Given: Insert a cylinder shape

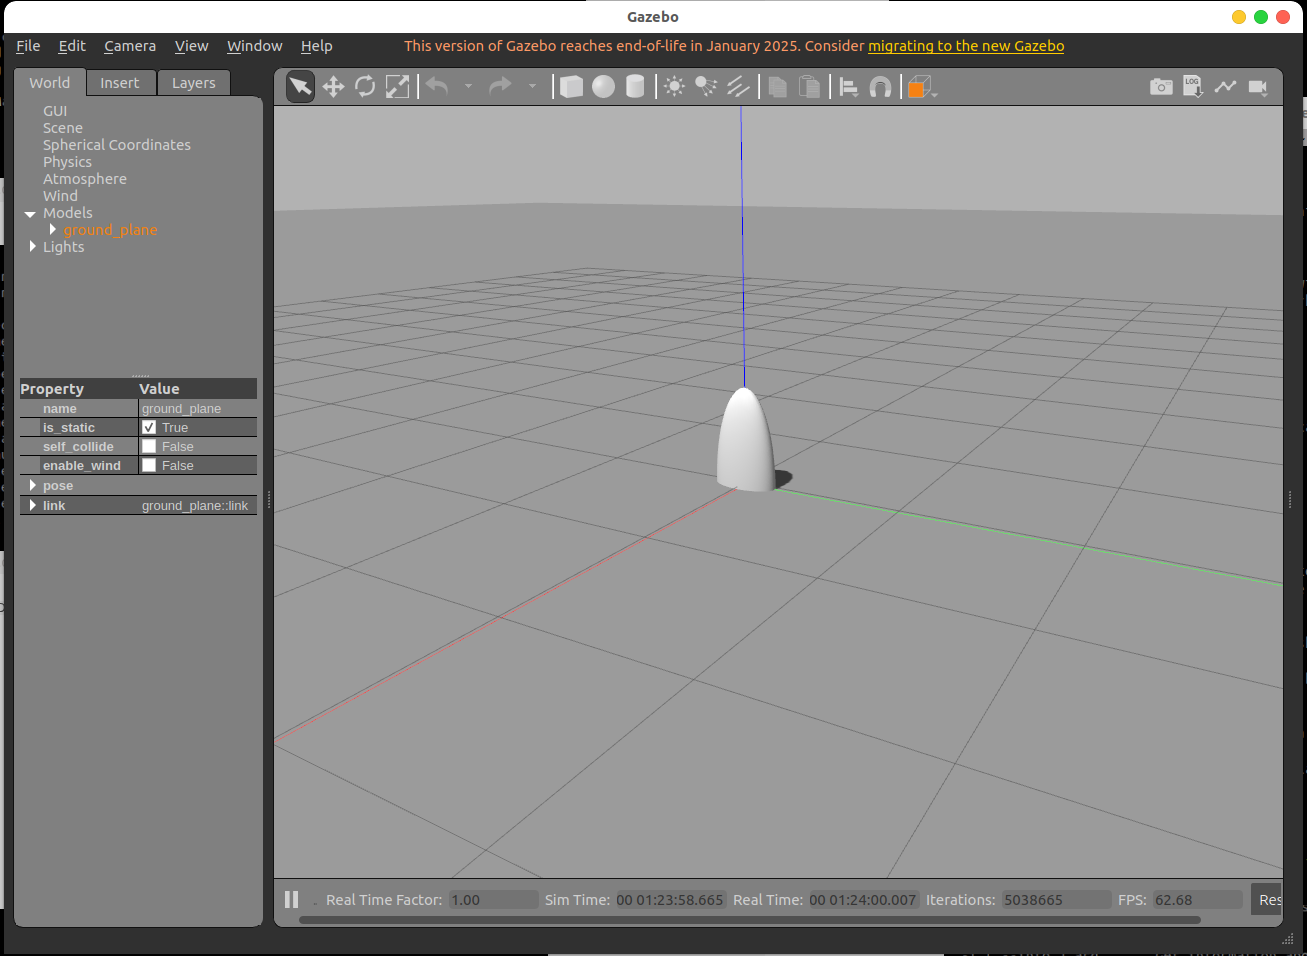Looking at the screenshot, I should click(x=635, y=87).
